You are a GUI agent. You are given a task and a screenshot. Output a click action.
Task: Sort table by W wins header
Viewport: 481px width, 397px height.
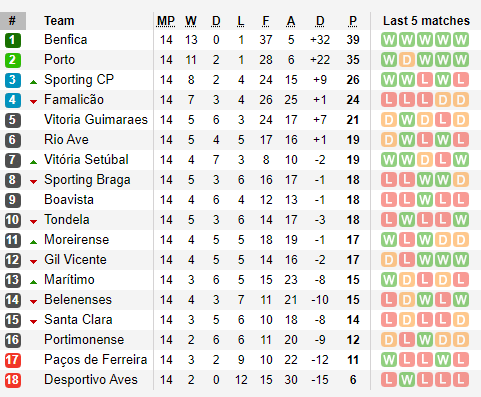[x=191, y=21]
